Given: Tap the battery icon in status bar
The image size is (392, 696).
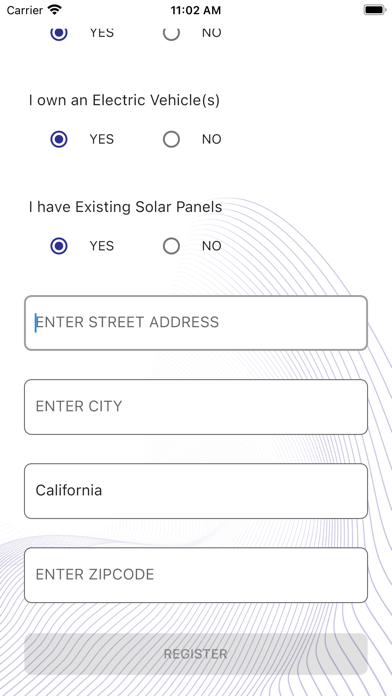Looking at the screenshot, I should (x=375, y=10).
